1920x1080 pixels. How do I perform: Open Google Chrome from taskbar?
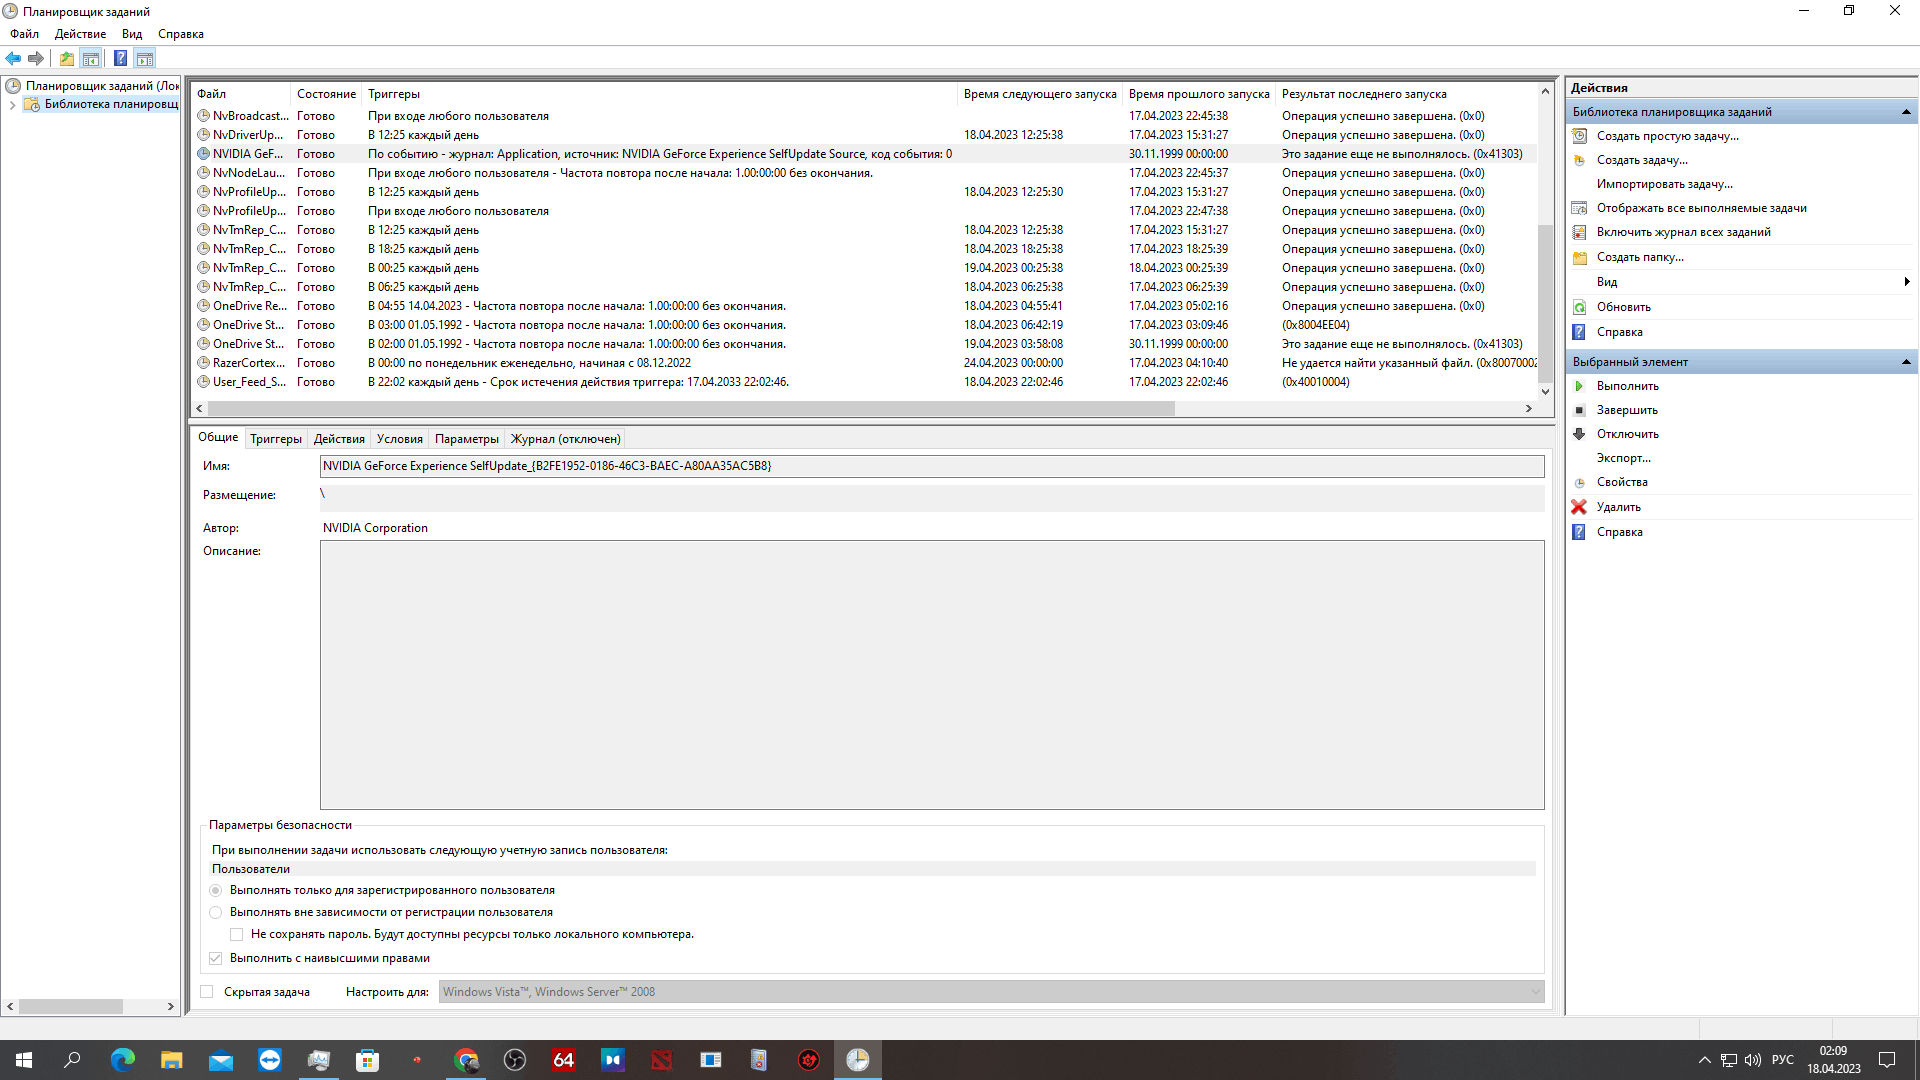click(x=466, y=1060)
